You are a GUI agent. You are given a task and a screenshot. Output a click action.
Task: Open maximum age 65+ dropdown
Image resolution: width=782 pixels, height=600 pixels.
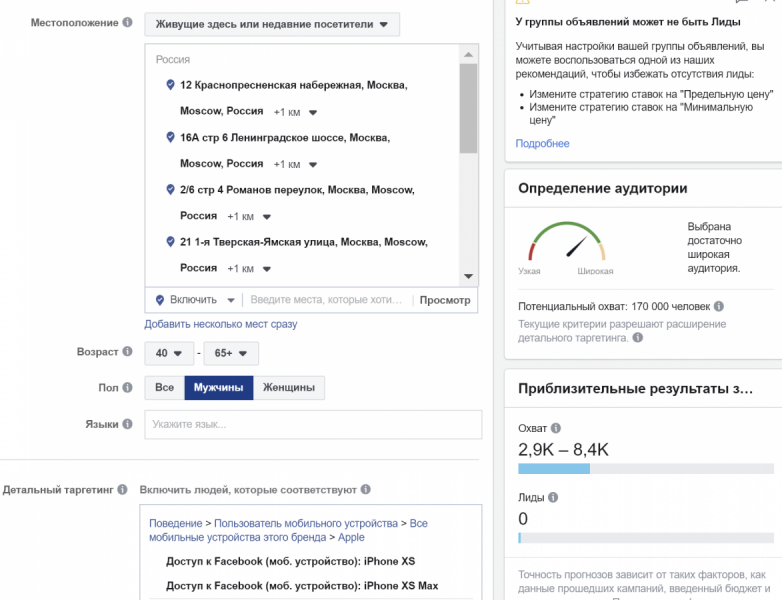tap(231, 354)
